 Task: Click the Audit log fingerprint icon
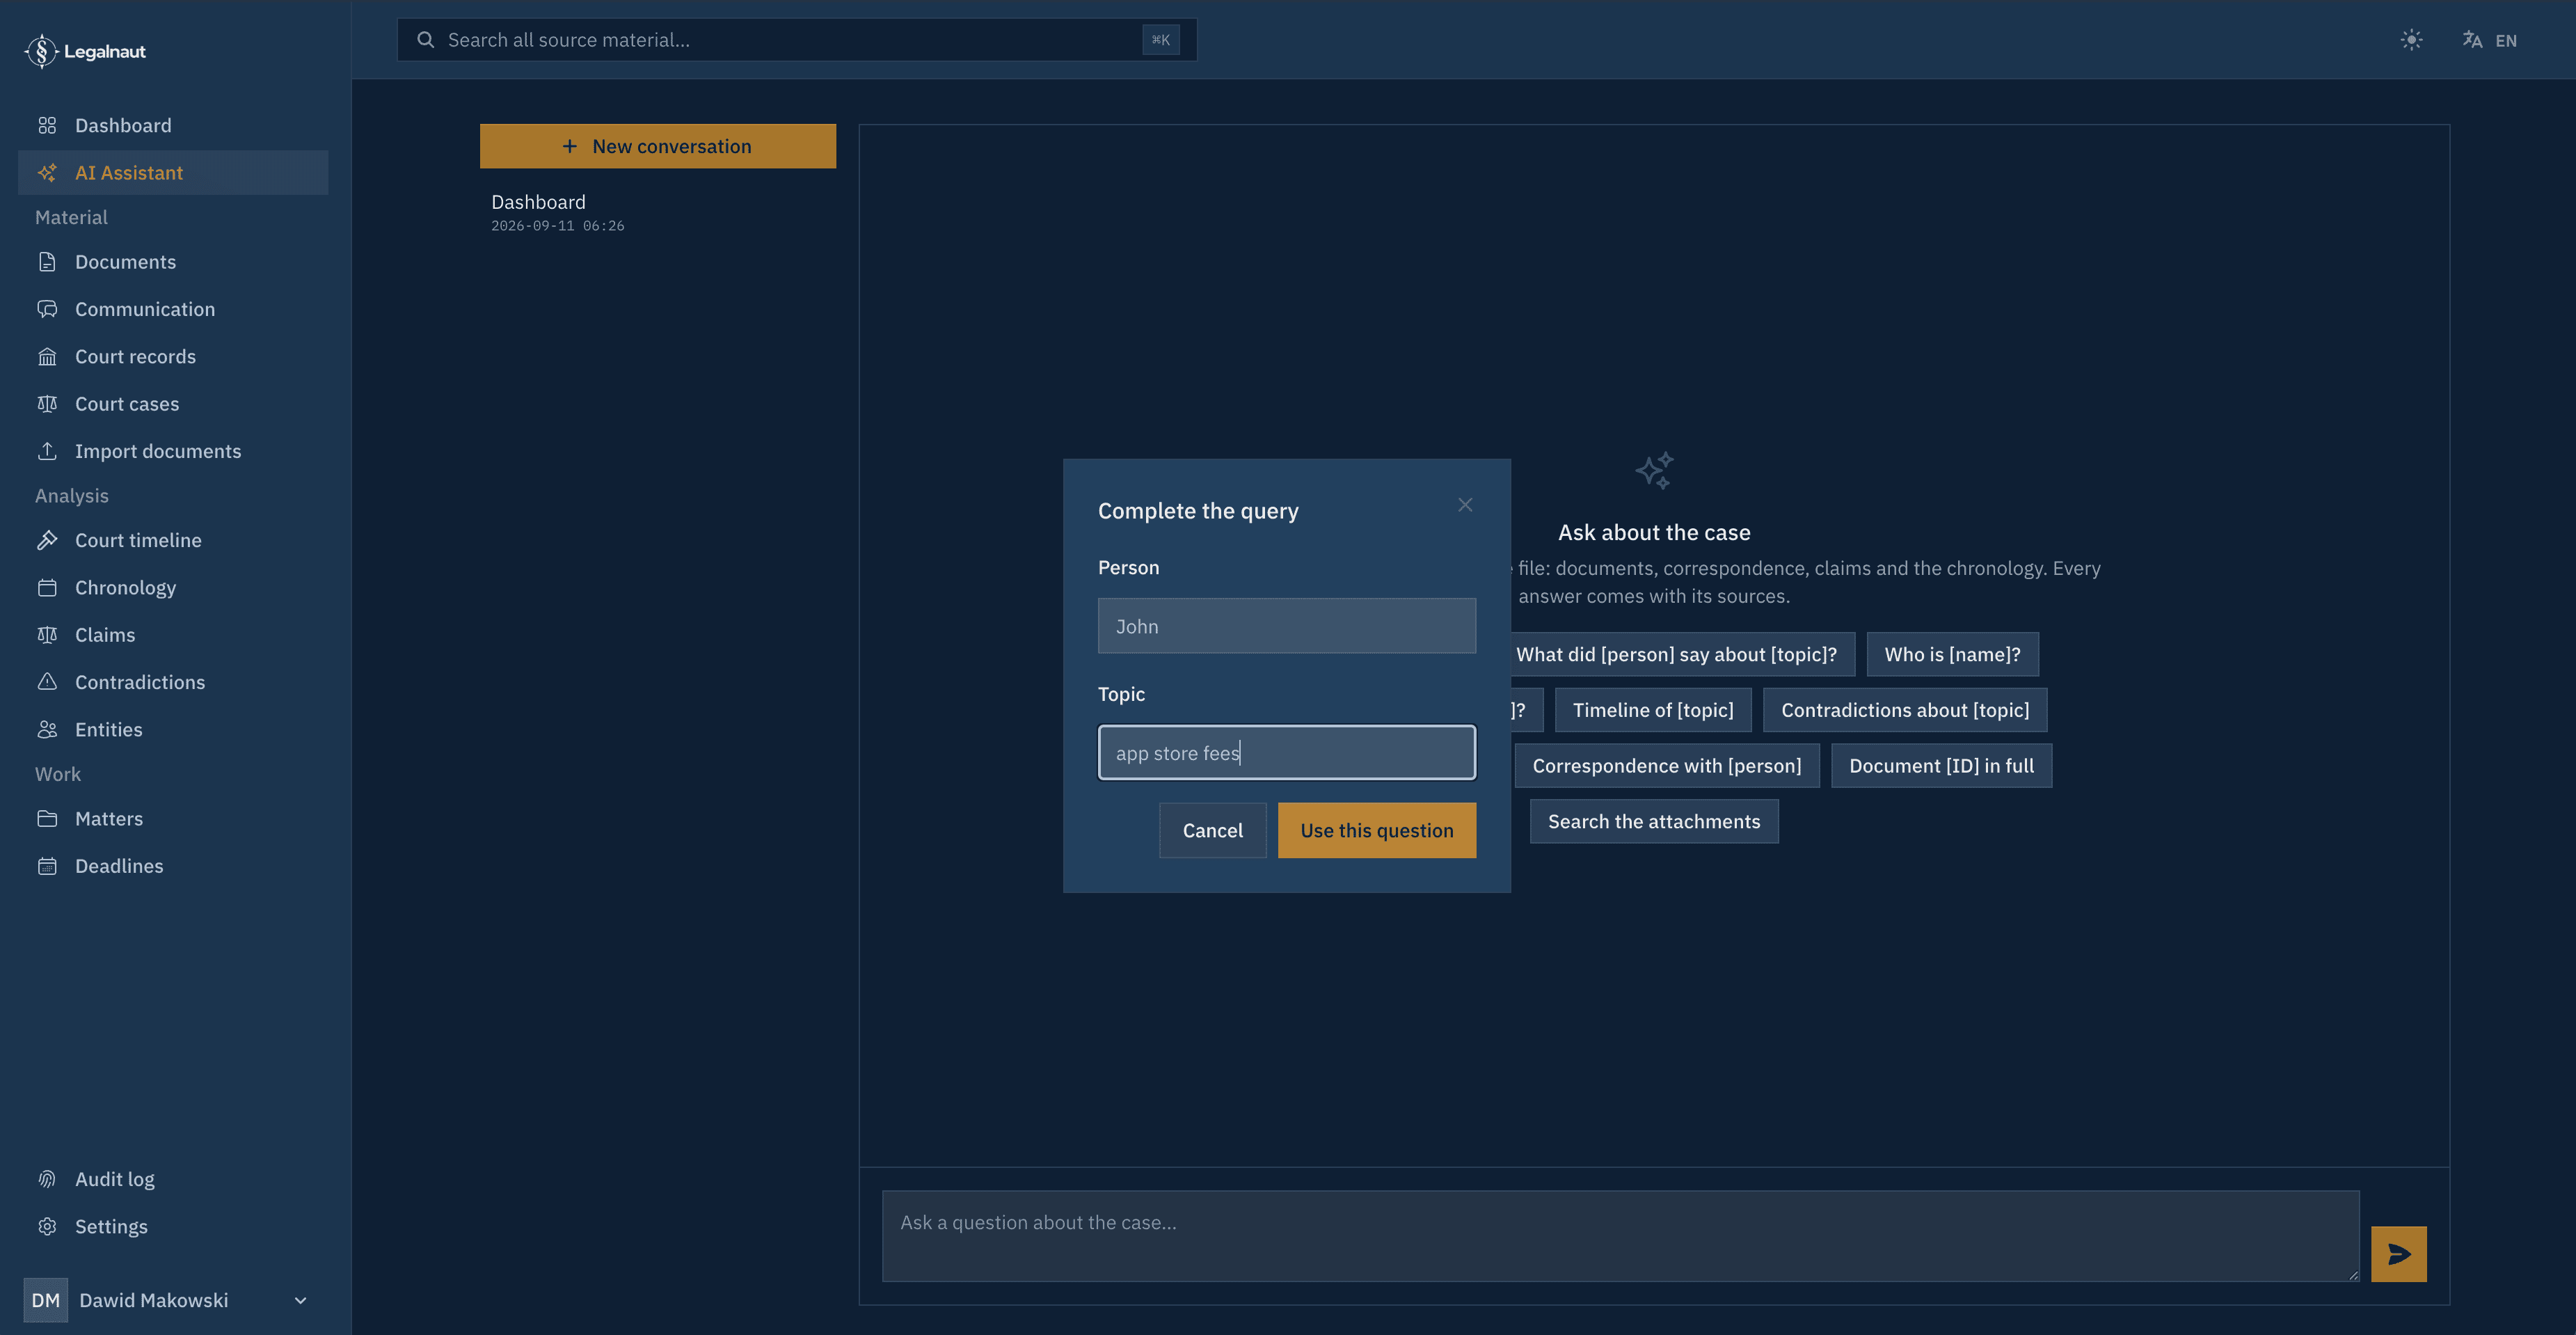[x=47, y=1179]
